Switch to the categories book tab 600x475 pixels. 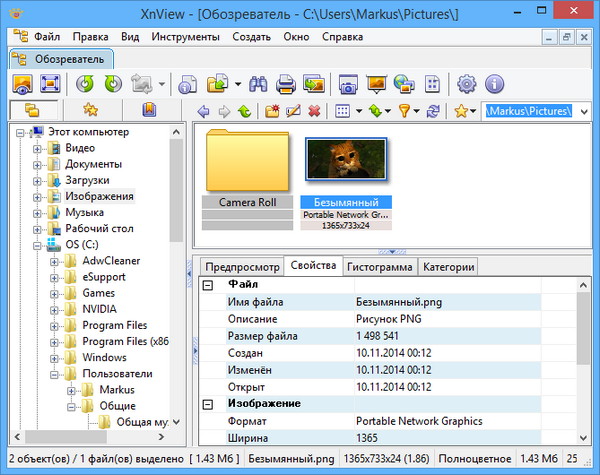click(x=148, y=110)
